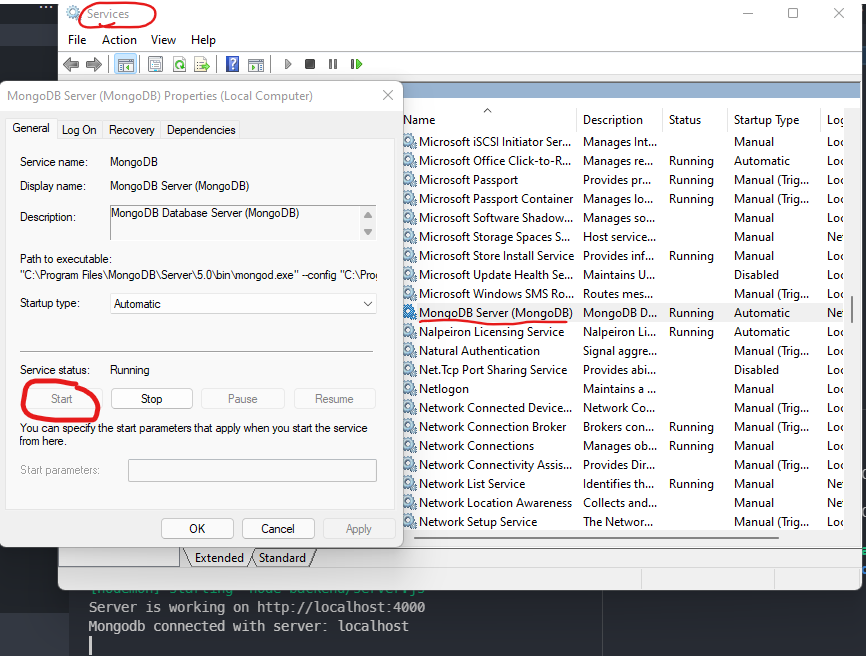866x656 pixels.
Task: Open the Startup type dropdown
Action: pyautogui.click(x=243, y=304)
